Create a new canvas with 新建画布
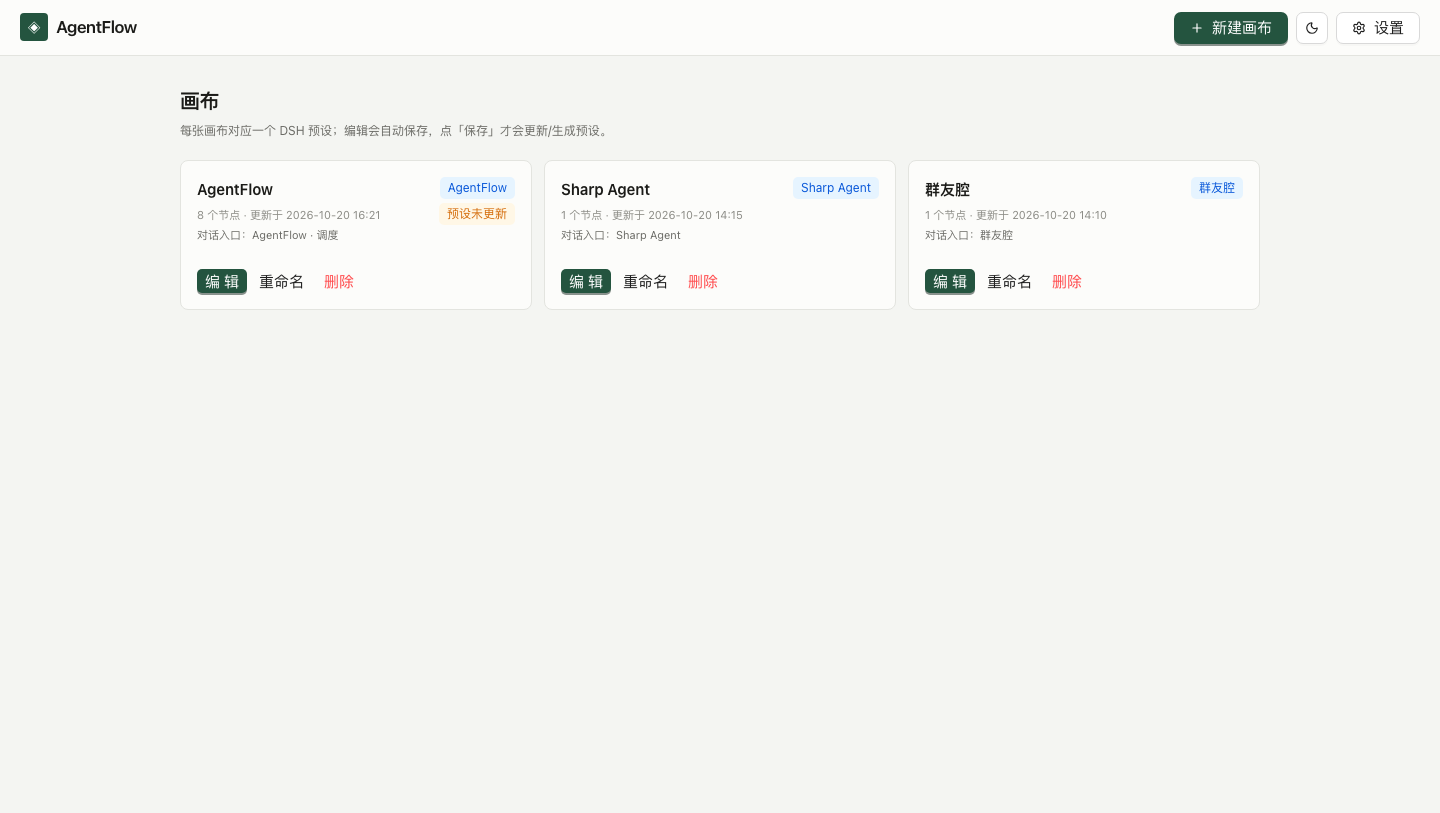Viewport: 1440px width, 813px height. [1231, 28]
